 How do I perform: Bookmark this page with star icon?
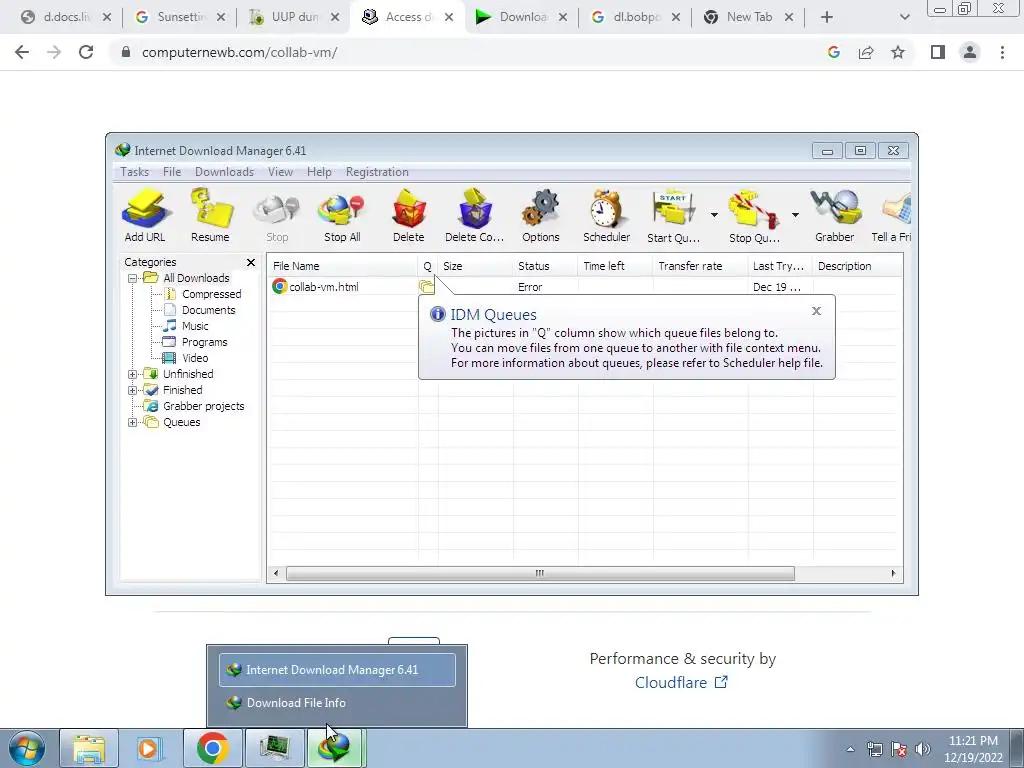pyautogui.click(x=898, y=52)
